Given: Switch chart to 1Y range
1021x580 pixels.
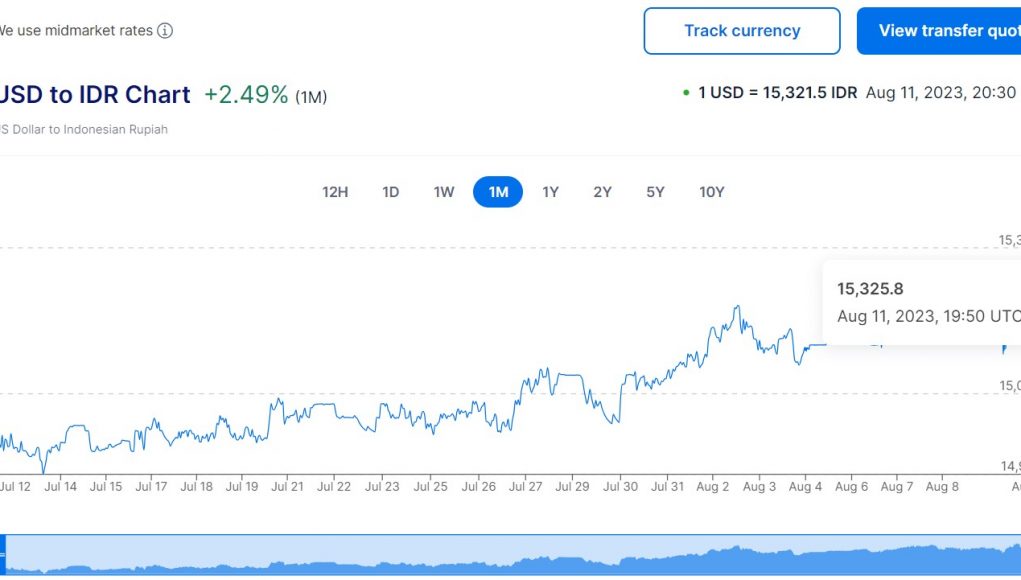Looking at the screenshot, I should [x=550, y=192].
